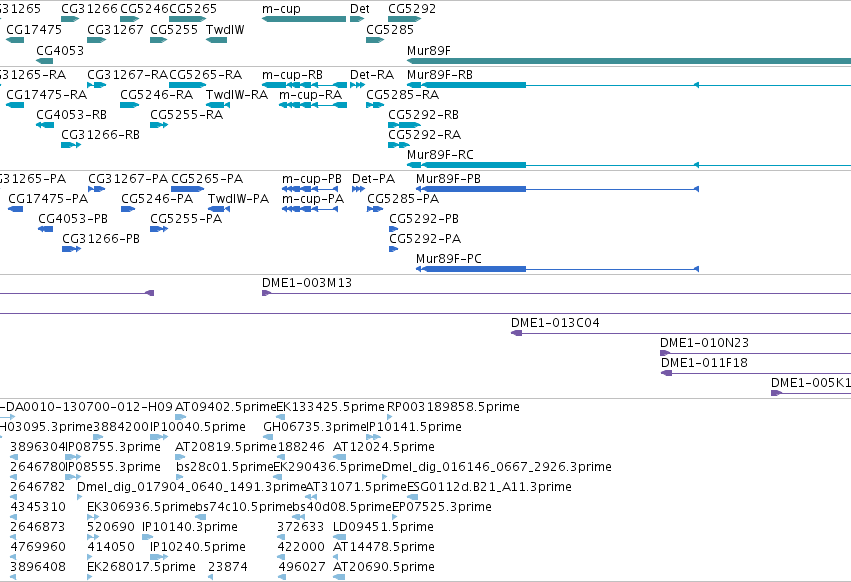Open the DME1-010N23 BAC label

[x=704, y=343]
